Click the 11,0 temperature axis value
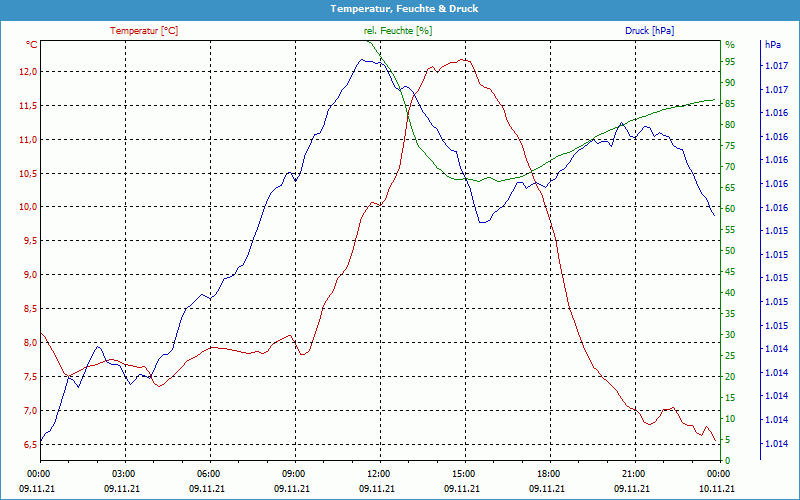 point(28,140)
